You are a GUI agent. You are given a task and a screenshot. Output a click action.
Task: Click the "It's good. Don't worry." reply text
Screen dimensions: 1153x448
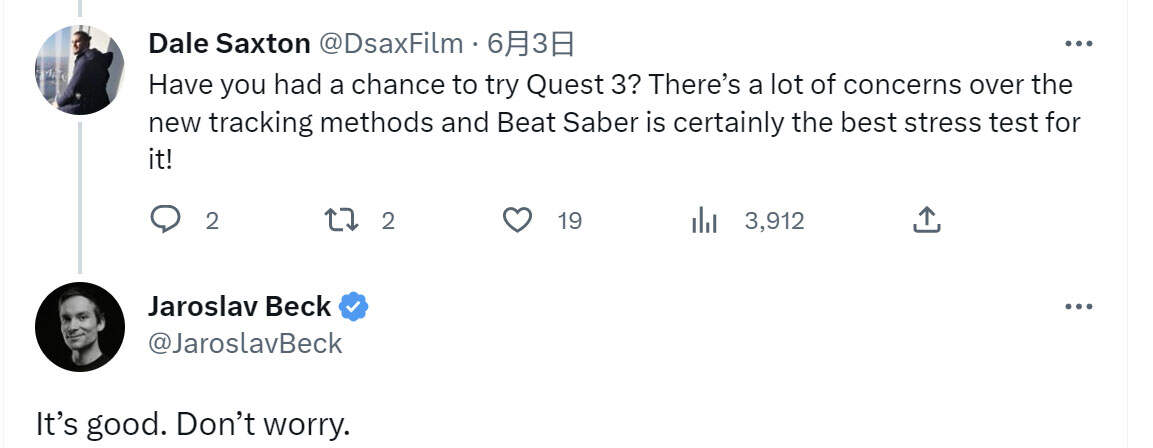(194, 425)
